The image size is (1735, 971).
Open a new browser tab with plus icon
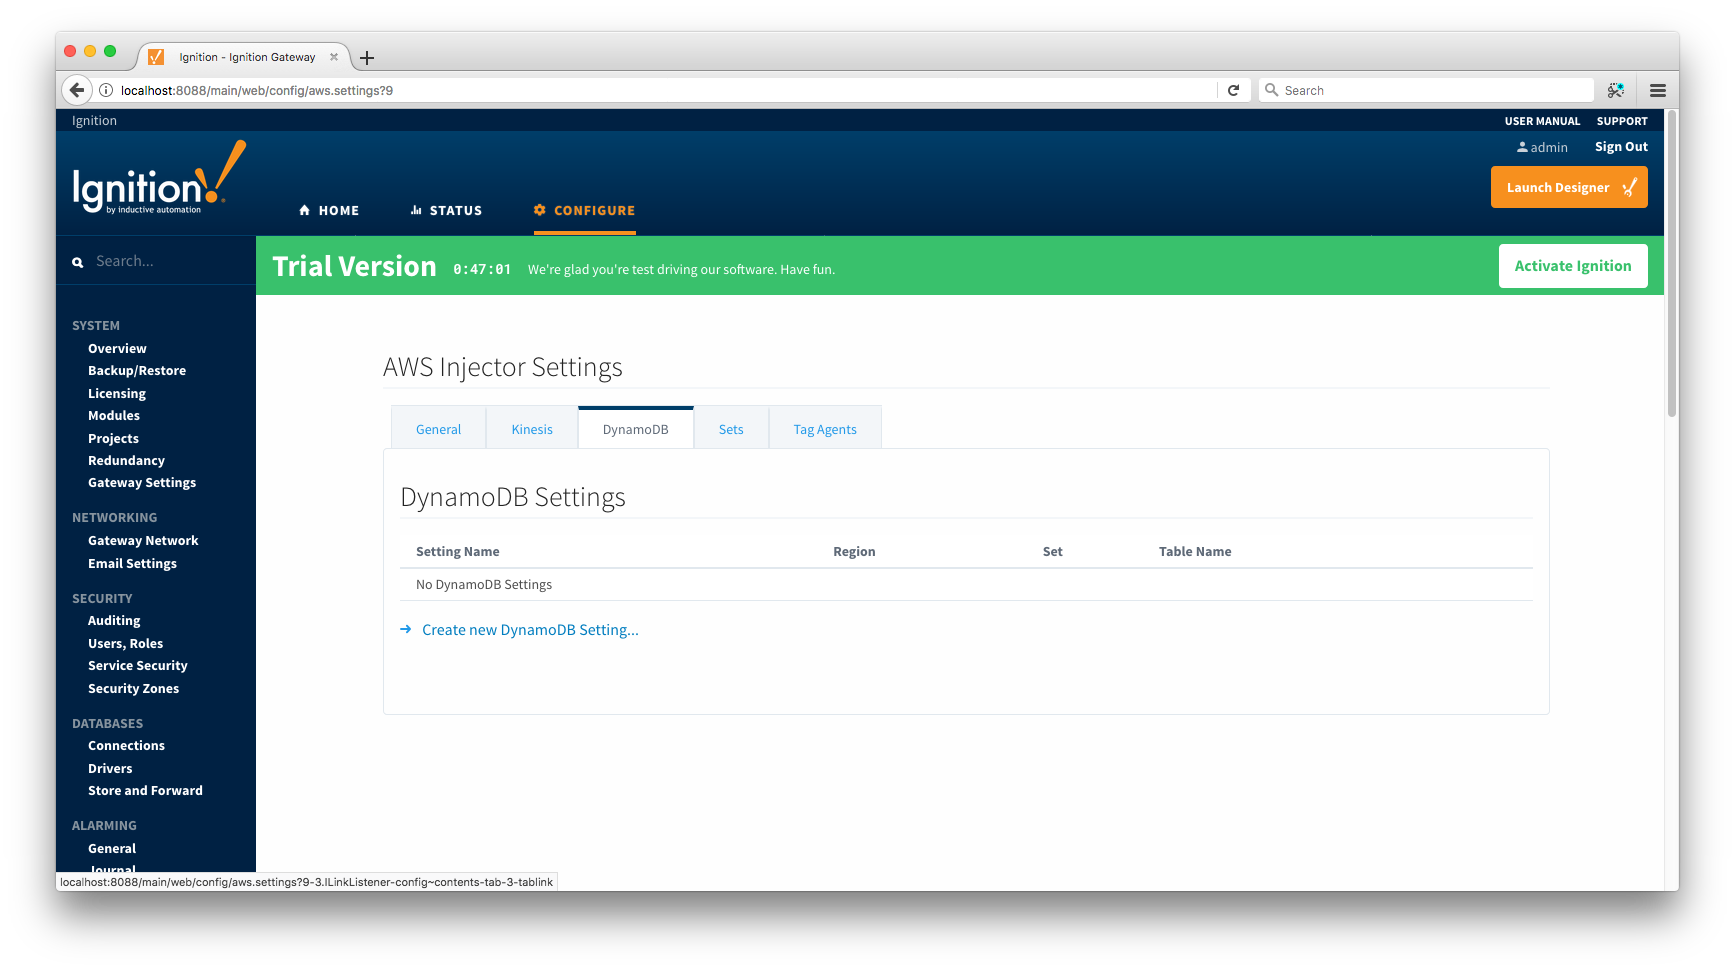367,58
